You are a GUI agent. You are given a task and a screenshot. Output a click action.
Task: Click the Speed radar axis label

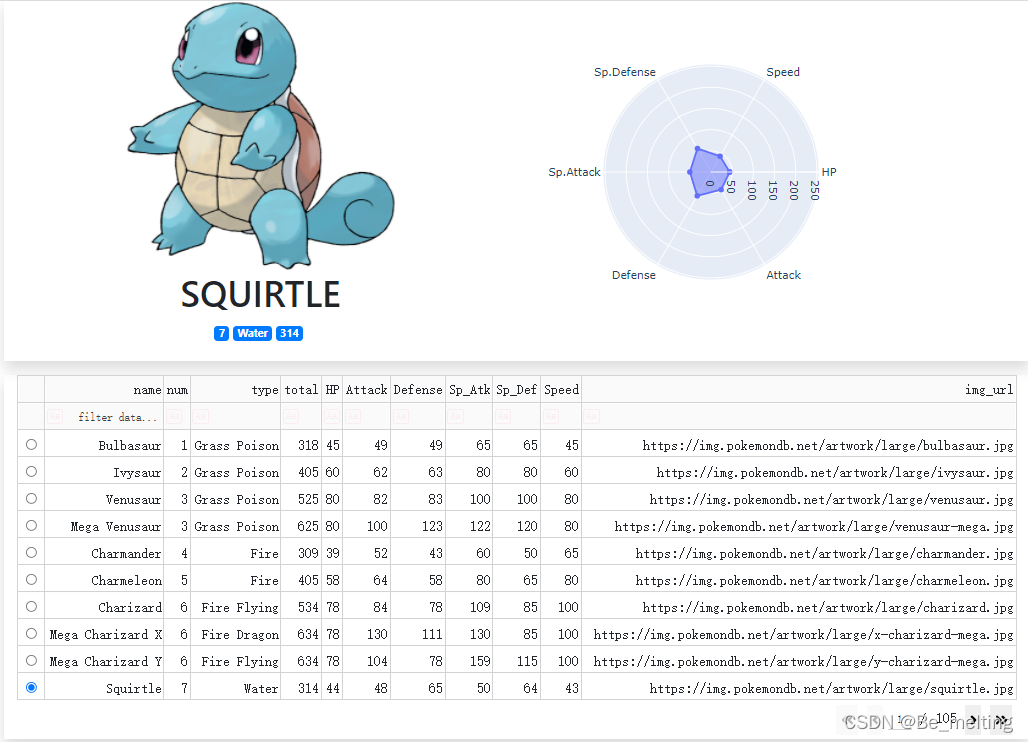point(783,72)
